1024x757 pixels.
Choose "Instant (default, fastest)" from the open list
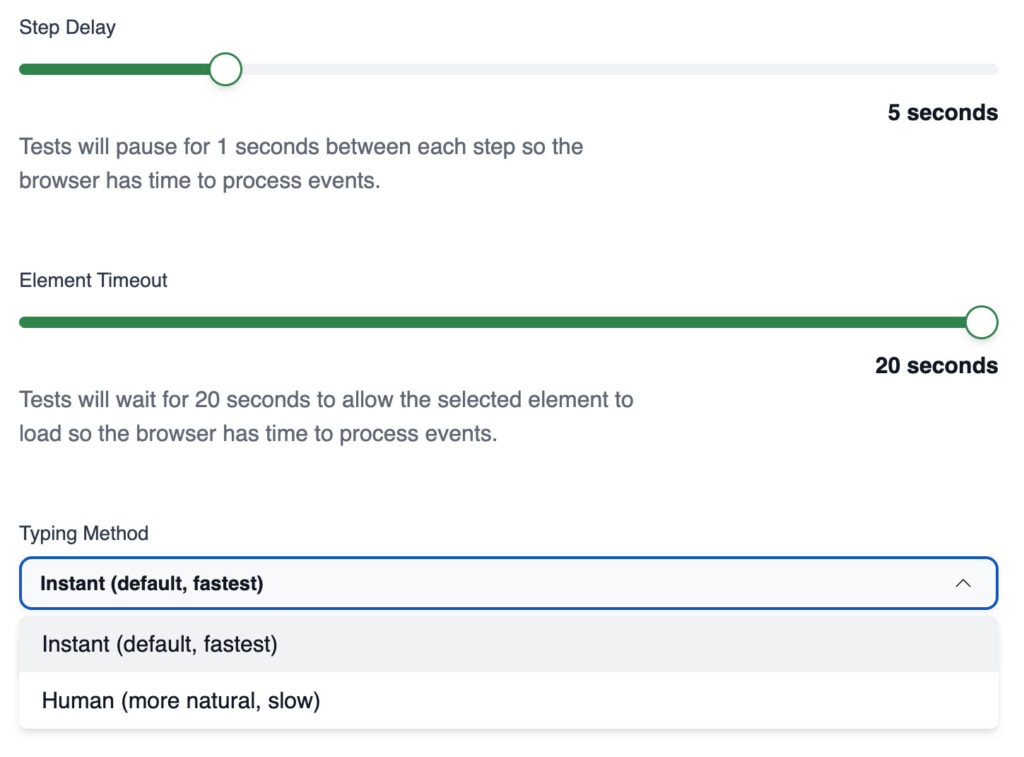pos(160,644)
